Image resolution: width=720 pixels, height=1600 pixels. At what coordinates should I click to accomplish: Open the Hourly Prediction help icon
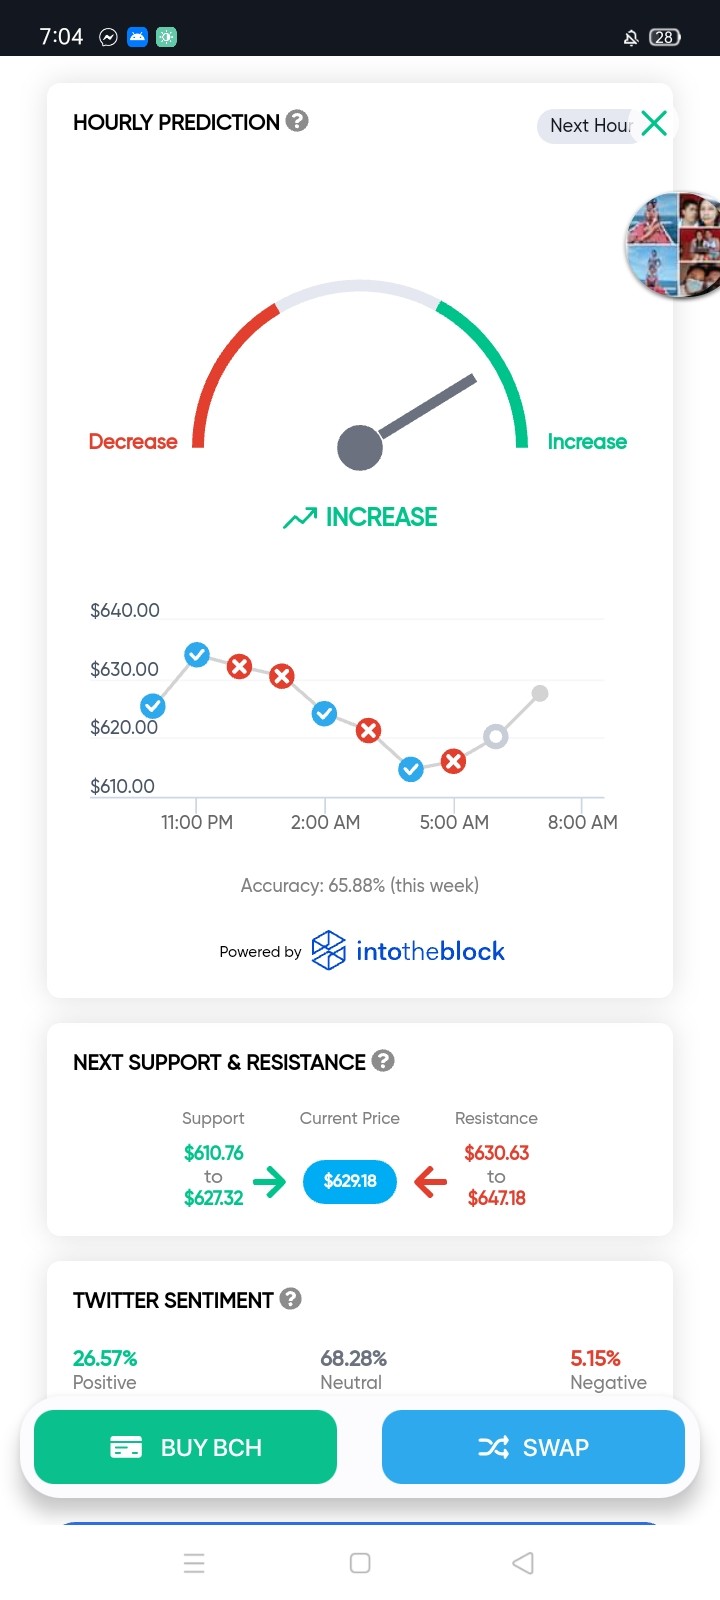pos(297,121)
